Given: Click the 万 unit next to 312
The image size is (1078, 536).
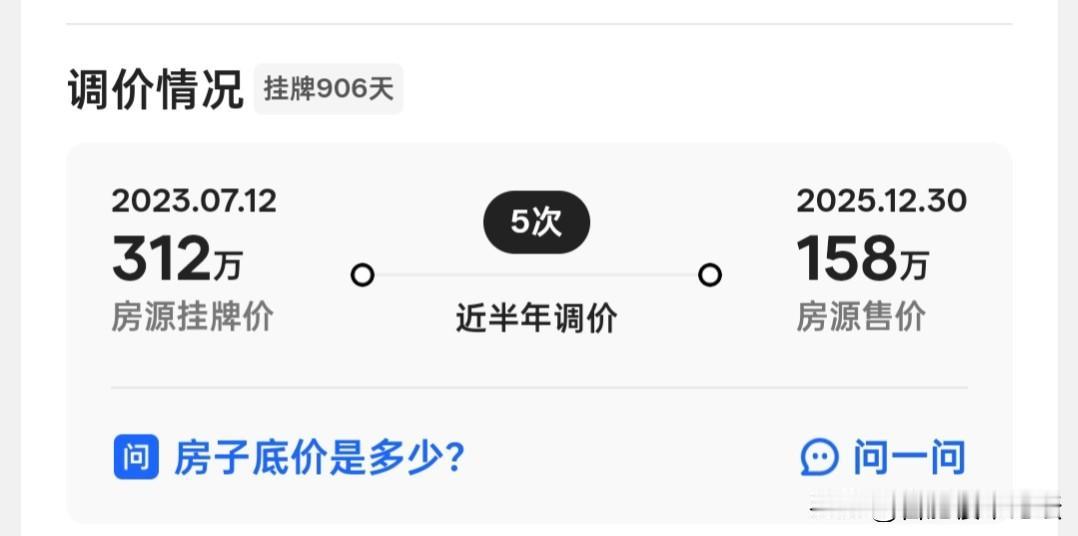Looking at the screenshot, I should (228, 265).
